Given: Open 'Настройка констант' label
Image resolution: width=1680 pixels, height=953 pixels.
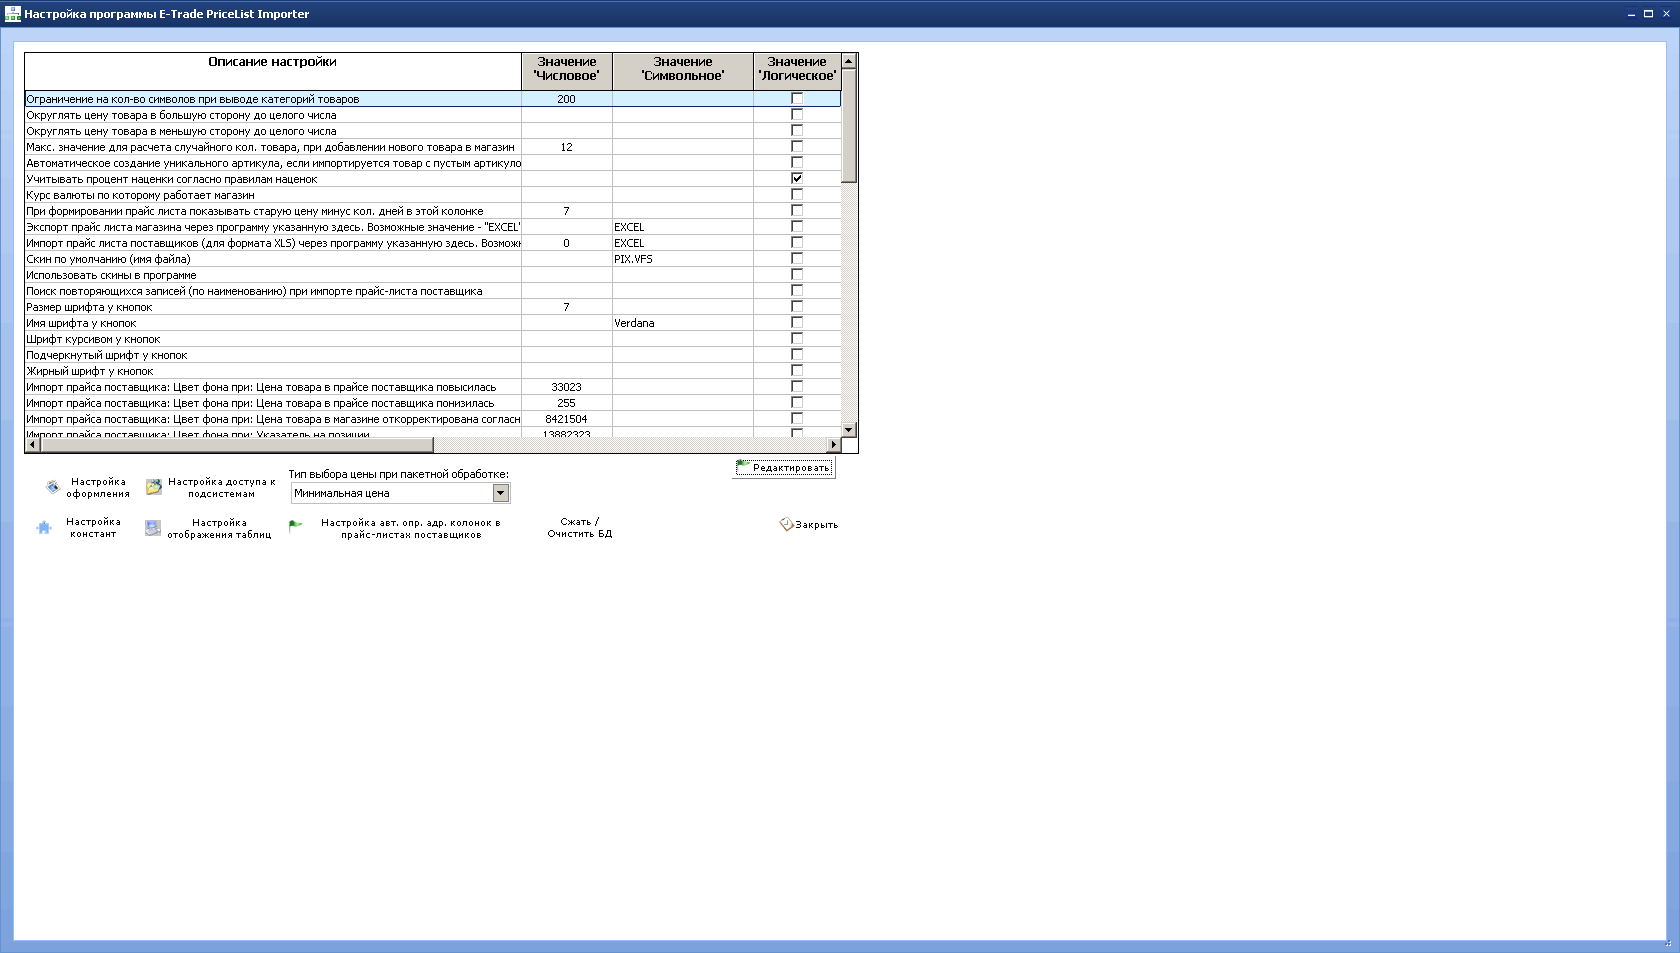Looking at the screenshot, I should coord(93,528).
